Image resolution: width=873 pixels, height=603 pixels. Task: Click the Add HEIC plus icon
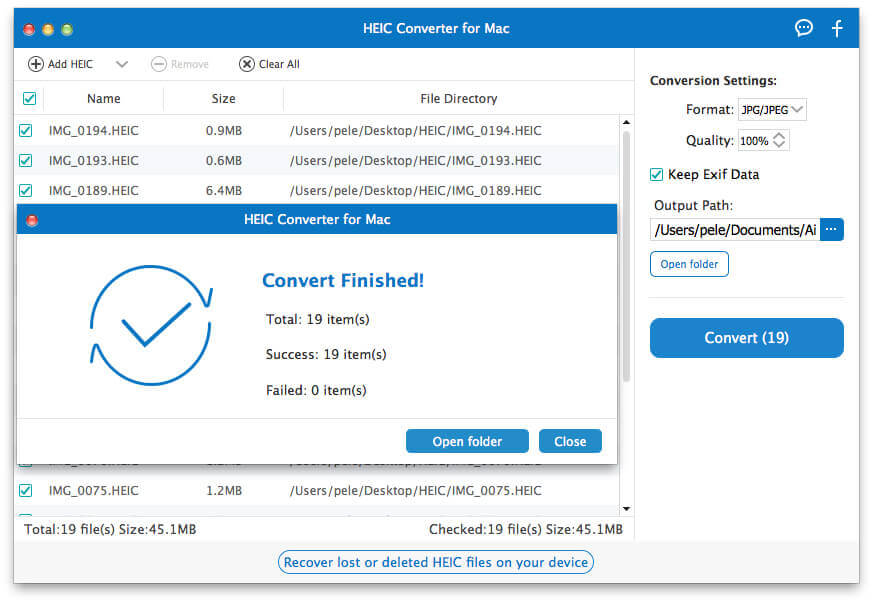(x=36, y=64)
